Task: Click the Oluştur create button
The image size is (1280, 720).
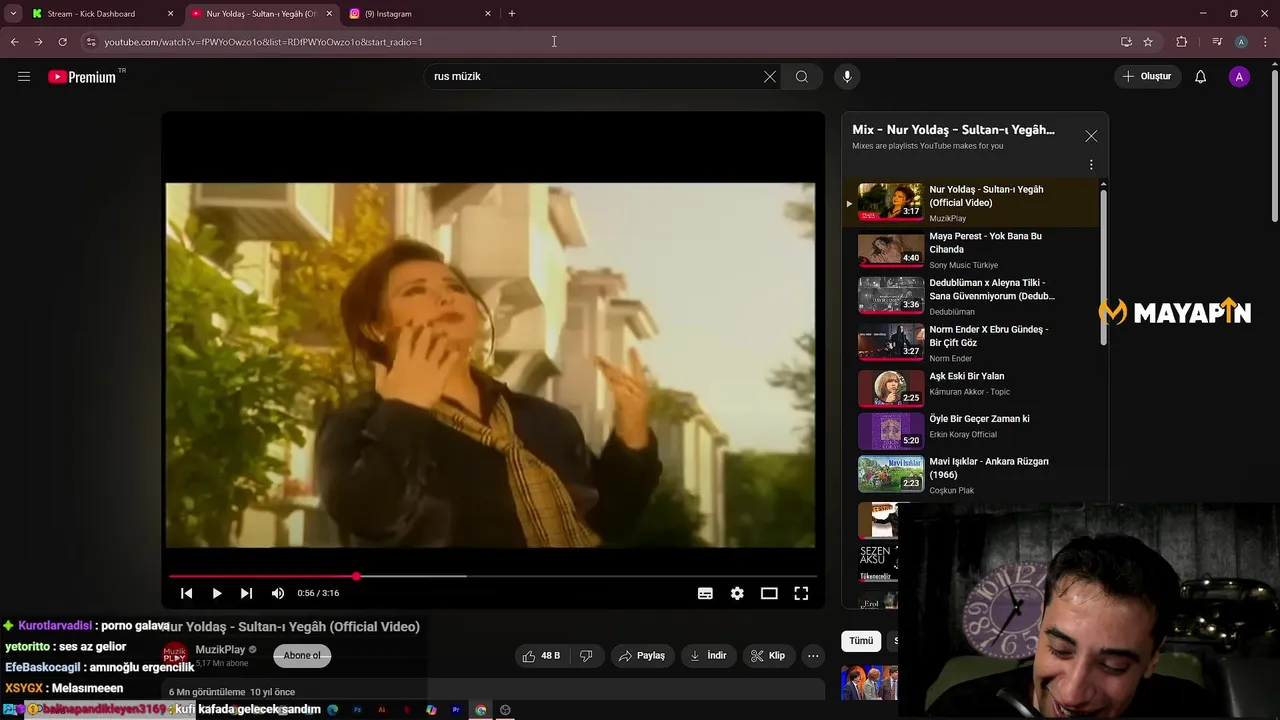Action: (x=1146, y=77)
